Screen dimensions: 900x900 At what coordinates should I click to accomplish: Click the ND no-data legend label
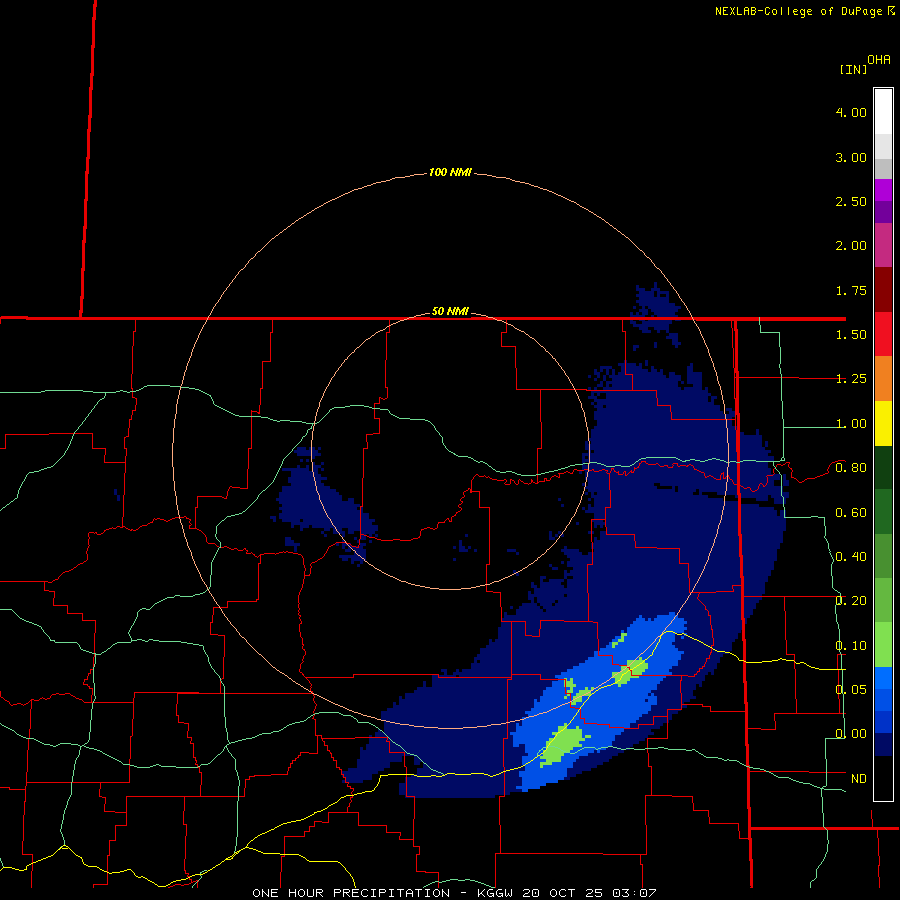859,779
